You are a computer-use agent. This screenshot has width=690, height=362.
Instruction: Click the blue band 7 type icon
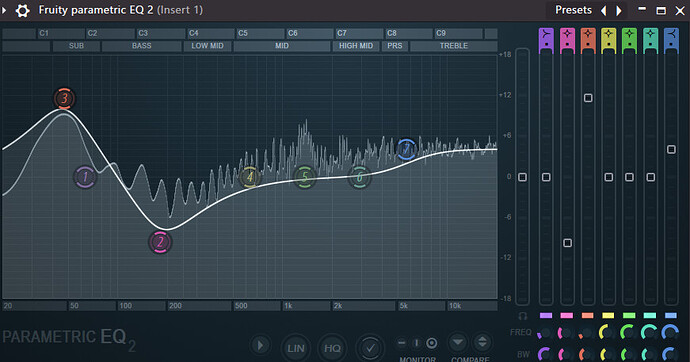(x=671, y=34)
